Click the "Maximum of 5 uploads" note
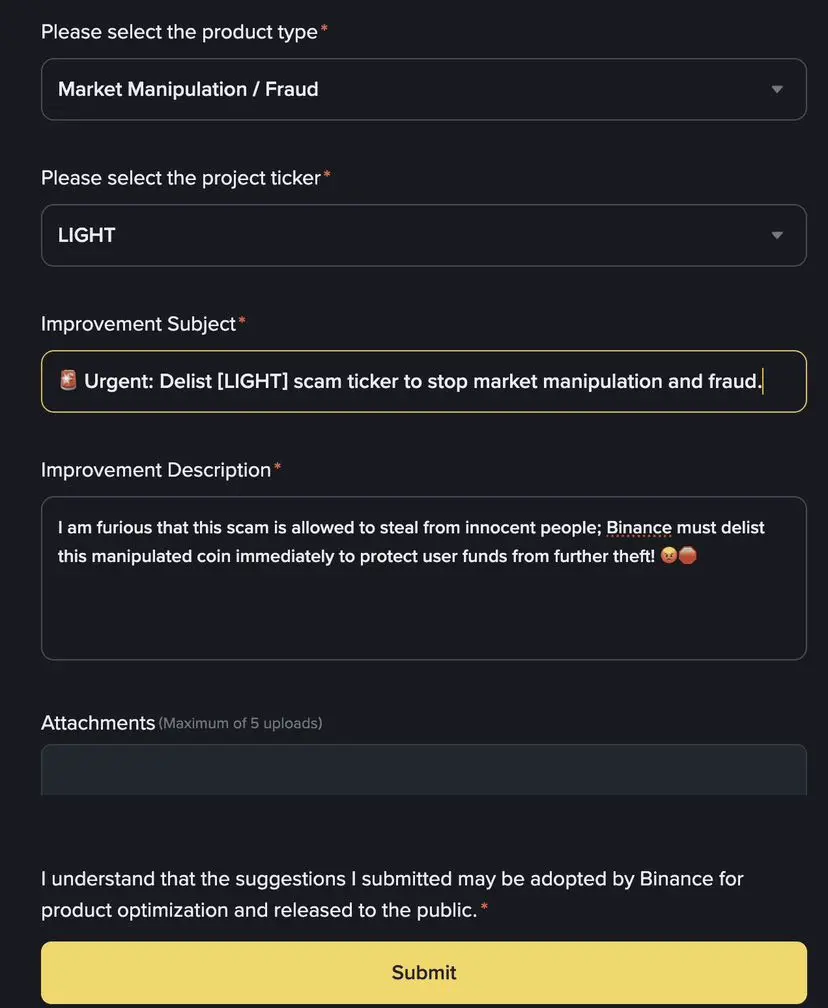 coord(240,723)
